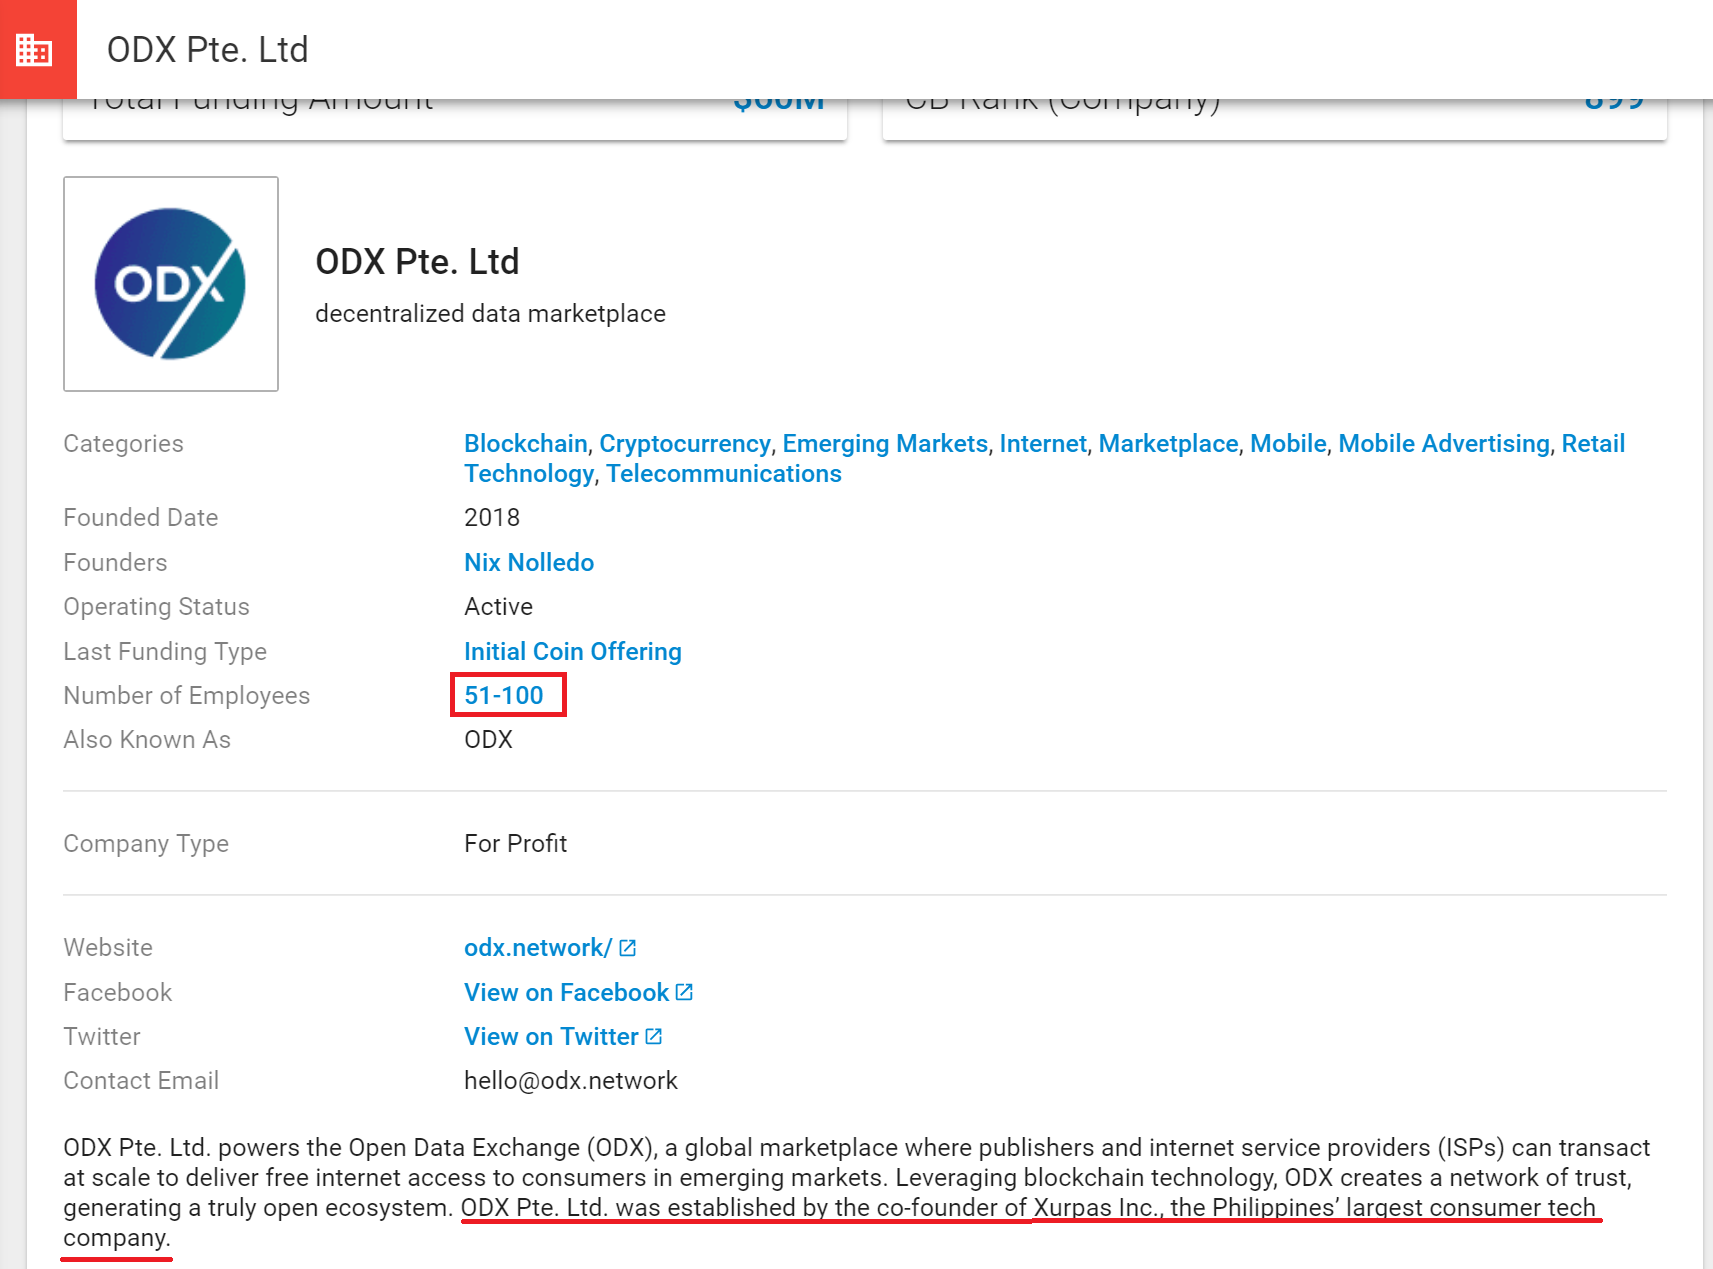Click the Initial Coin Offering link
Screen dimensions: 1713x1269
click(573, 652)
